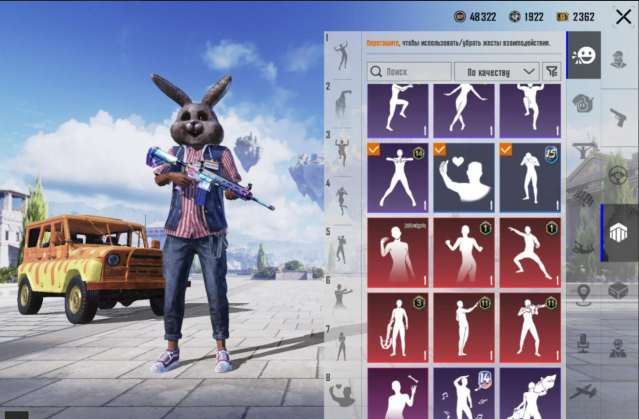Select emote slot 4 in the list
Viewport: 639px width, 419px height.
342,201
